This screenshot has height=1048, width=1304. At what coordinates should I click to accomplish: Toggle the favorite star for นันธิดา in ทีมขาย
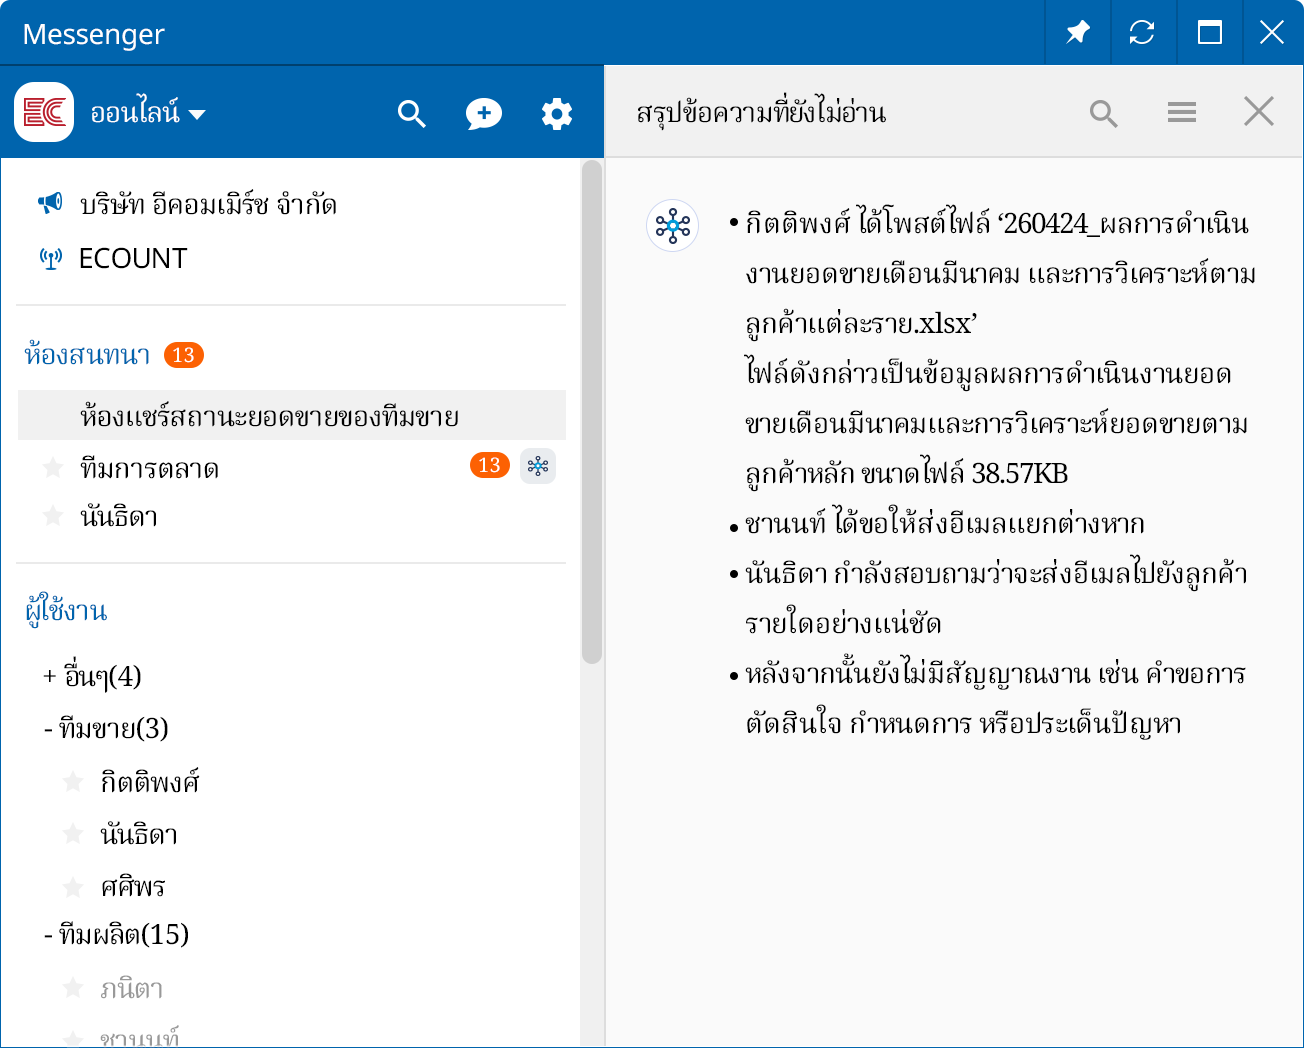pos(73,834)
